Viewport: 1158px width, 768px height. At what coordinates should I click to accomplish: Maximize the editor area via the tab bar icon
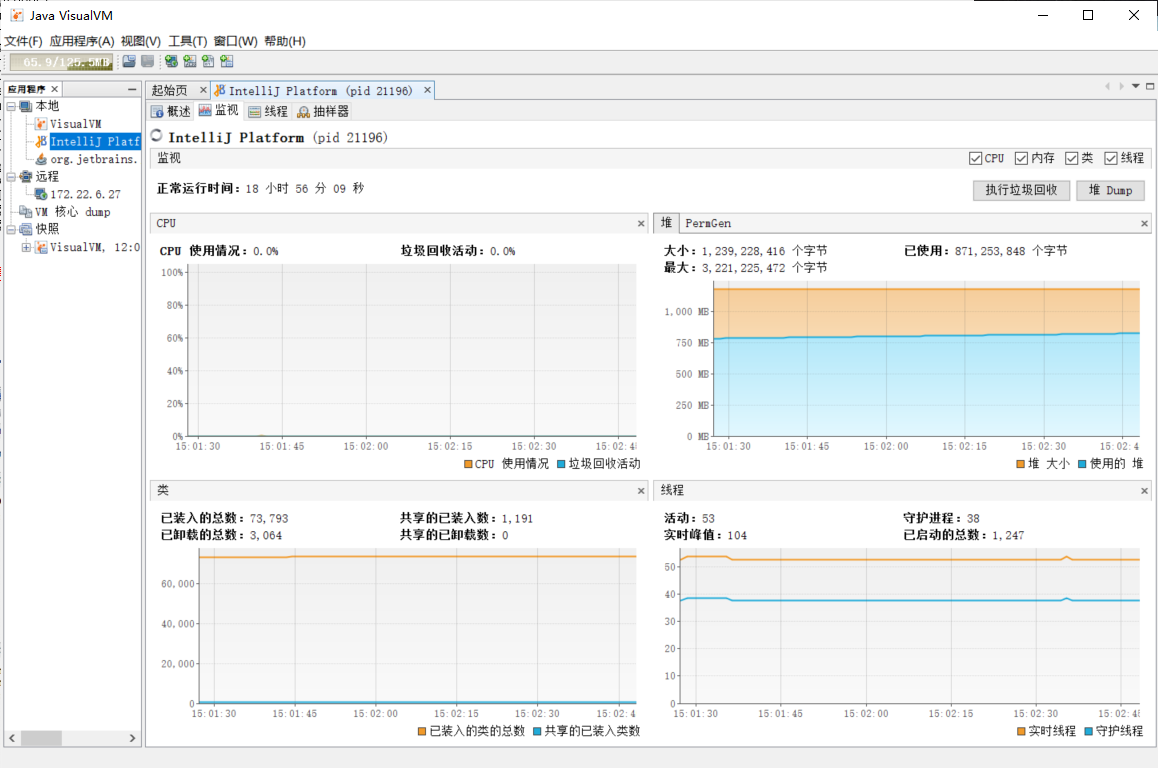pyautogui.click(x=1150, y=86)
